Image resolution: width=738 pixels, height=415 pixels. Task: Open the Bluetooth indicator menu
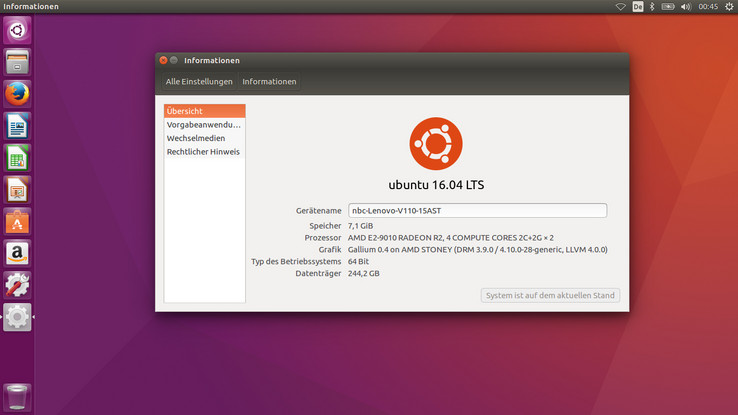(652, 7)
